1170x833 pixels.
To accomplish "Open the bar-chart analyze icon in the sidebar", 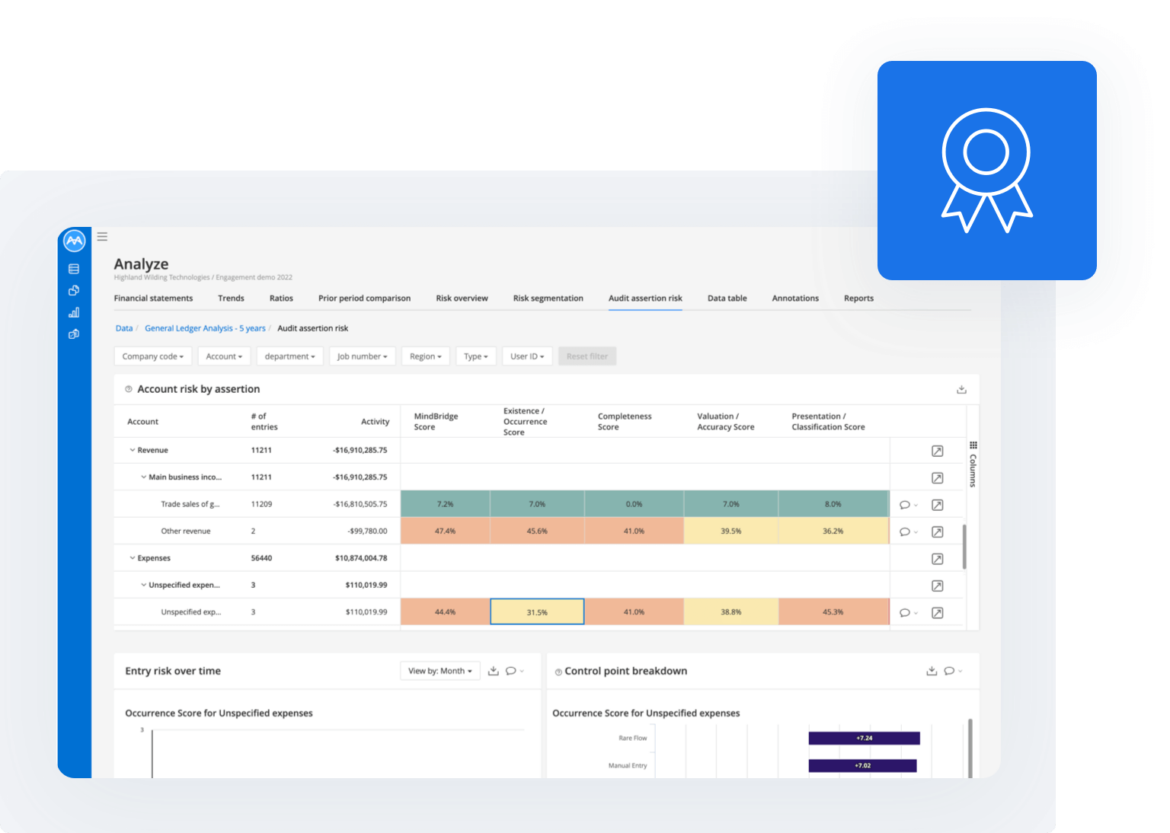I will [73, 312].
